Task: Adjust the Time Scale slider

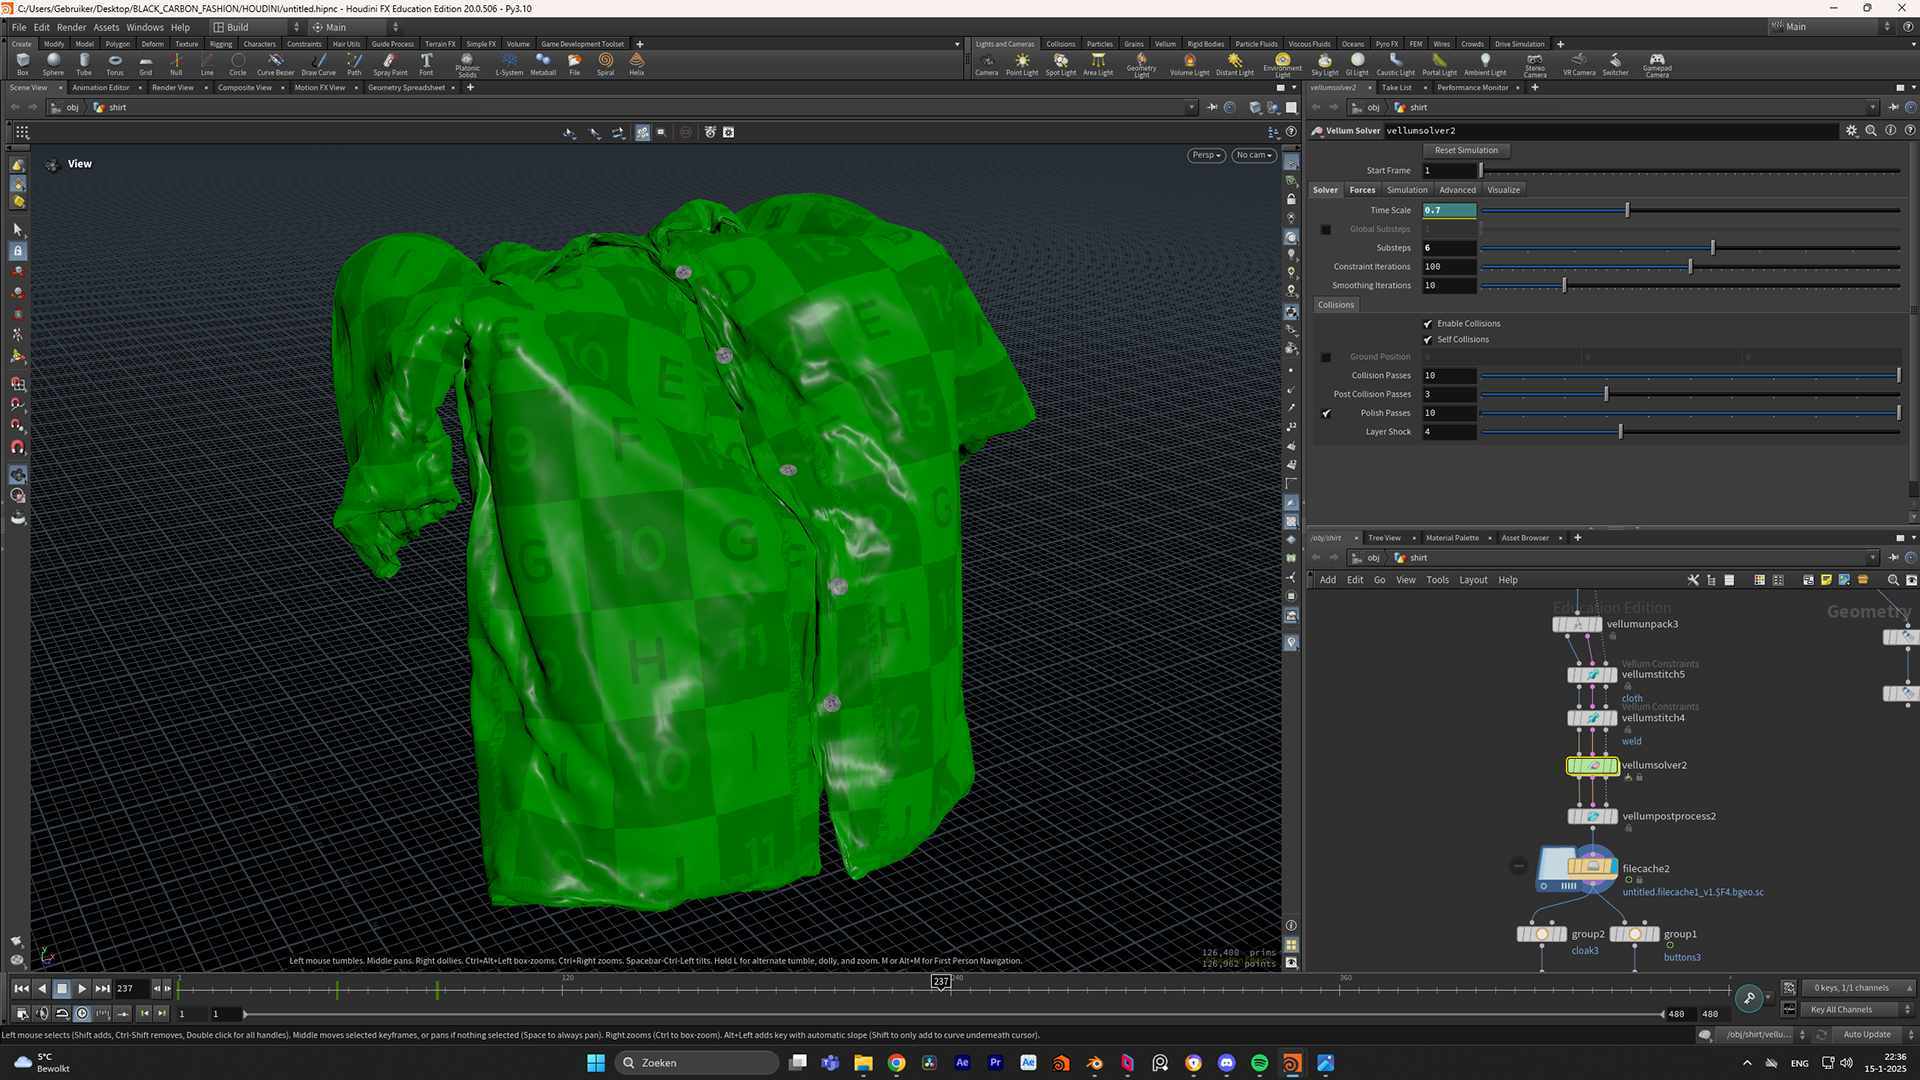Action: (x=1627, y=210)
